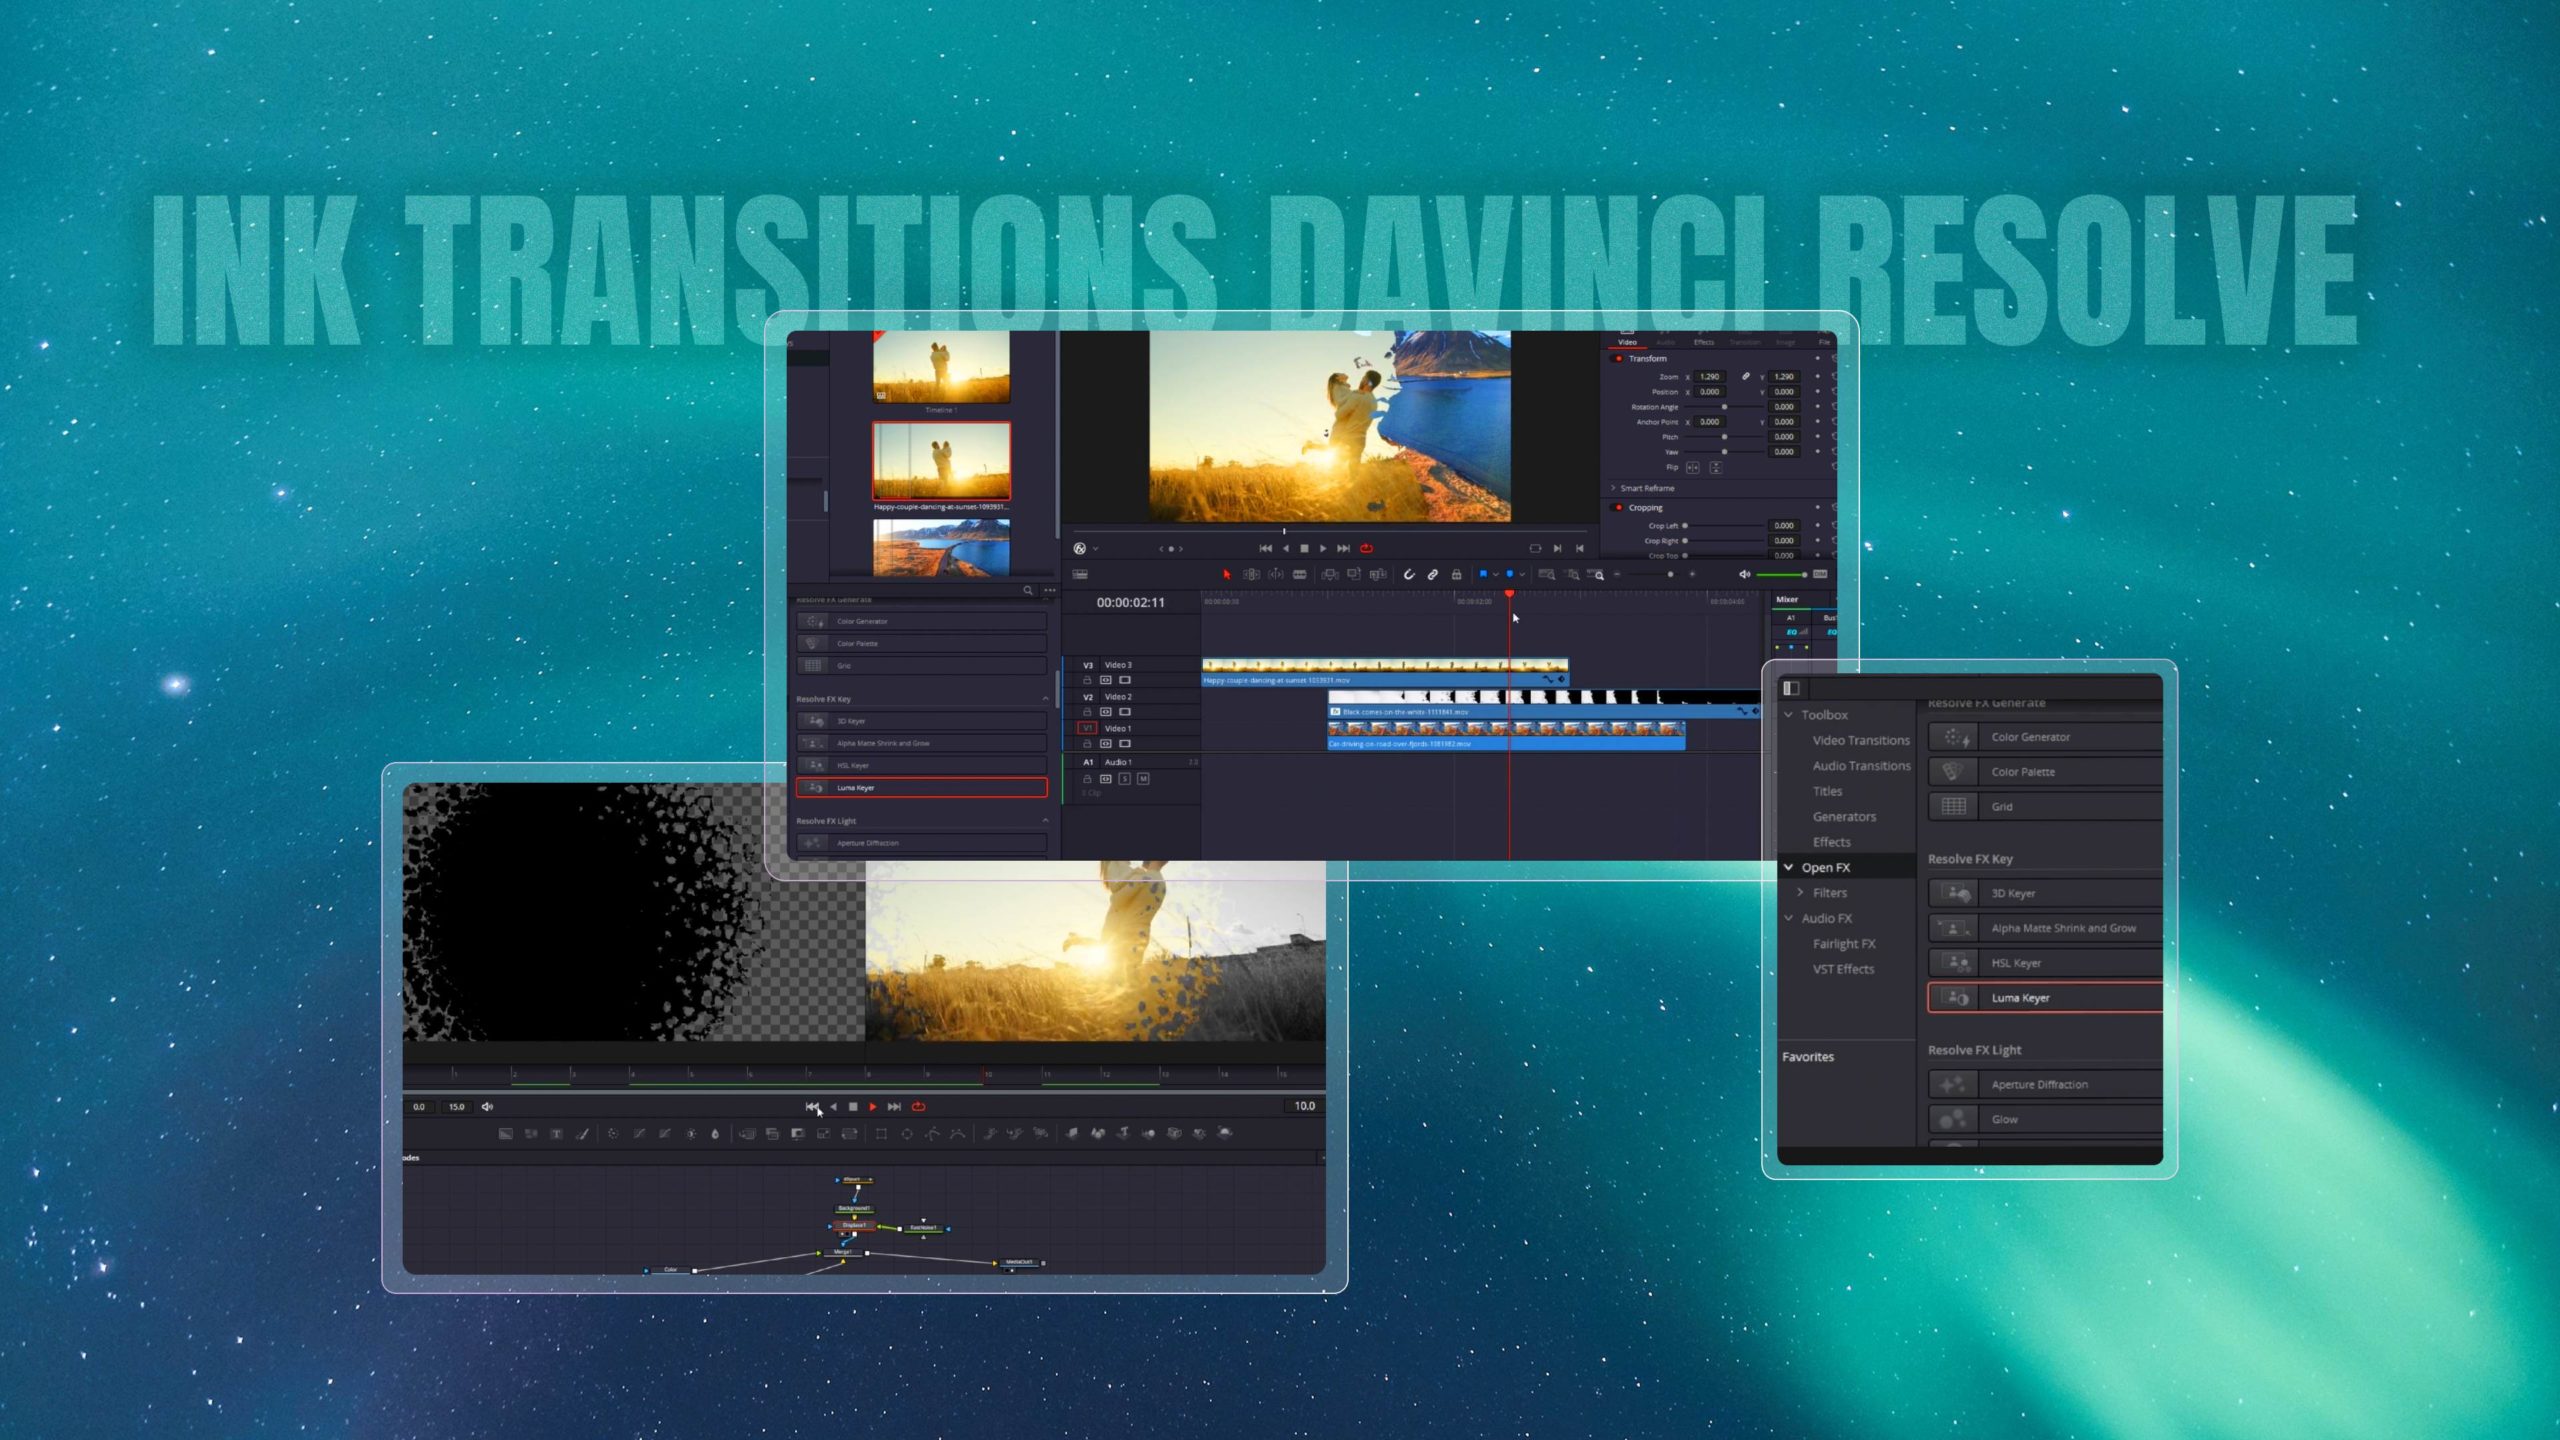
Task: Click the Custom Zoom magnifier icon
Action: [1595, 575]
